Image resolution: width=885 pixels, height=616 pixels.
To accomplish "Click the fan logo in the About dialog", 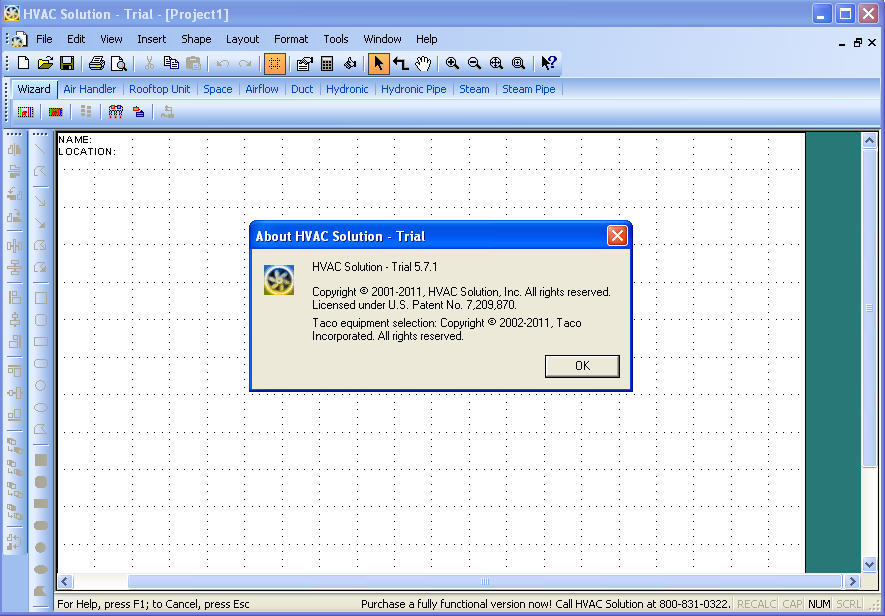I will [x=279, y=280].
